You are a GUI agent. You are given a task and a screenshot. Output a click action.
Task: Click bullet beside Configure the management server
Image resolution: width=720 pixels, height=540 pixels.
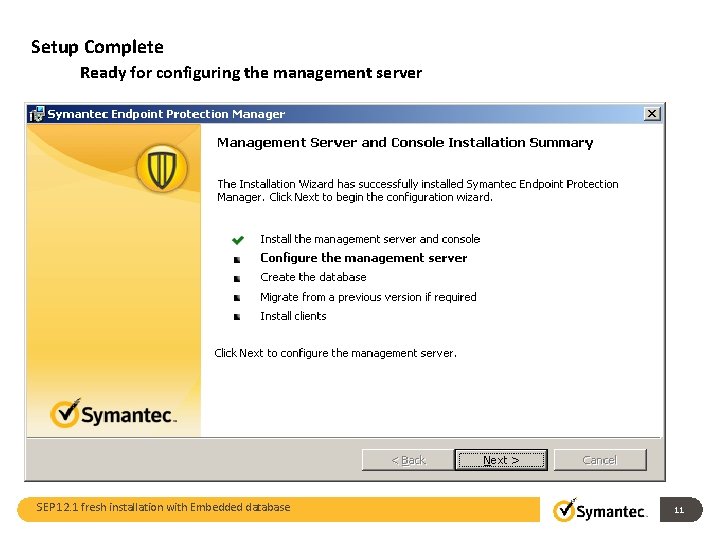point(237,259)
